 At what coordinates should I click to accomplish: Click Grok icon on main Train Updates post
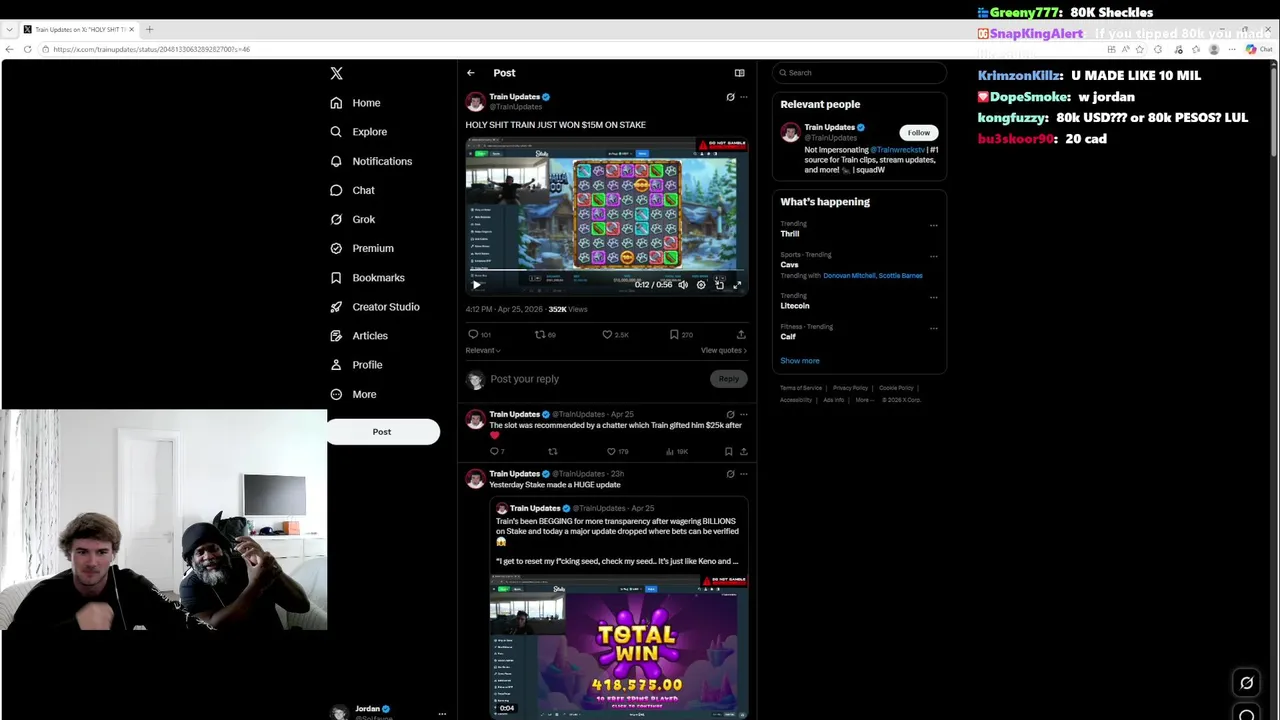[730, 97]
